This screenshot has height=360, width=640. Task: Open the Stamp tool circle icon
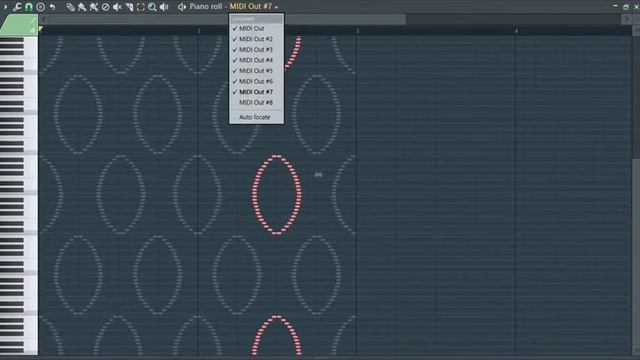click(x=40, y=7)
